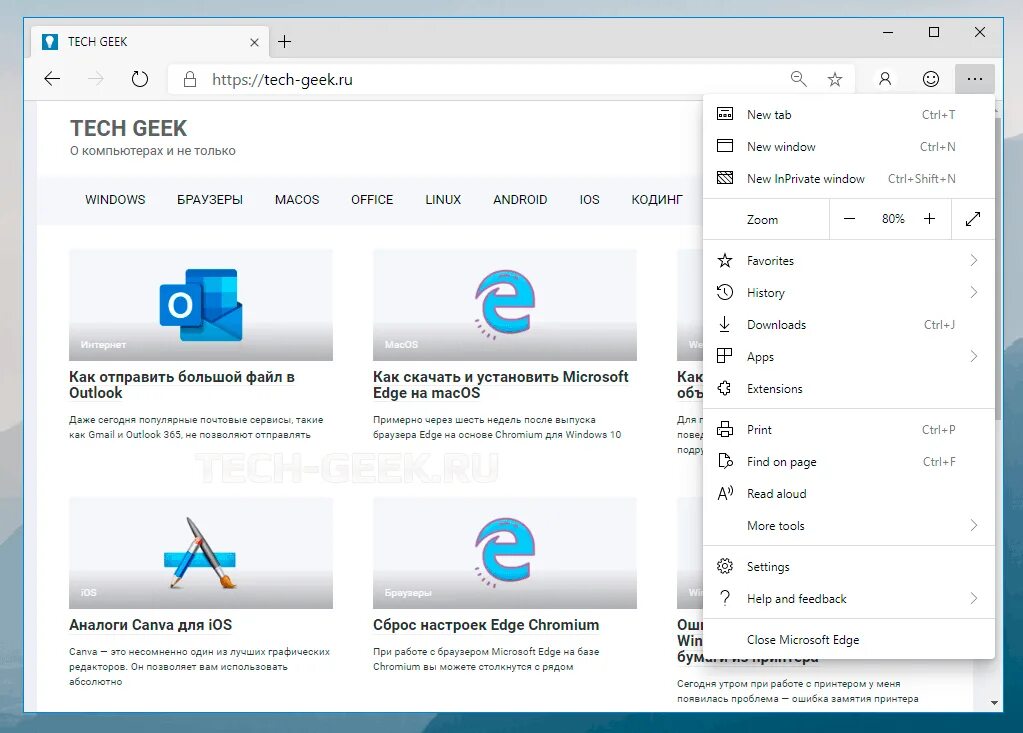Add page to favorites with star icon
This screenshot has width=1023, height=733.
834,80
